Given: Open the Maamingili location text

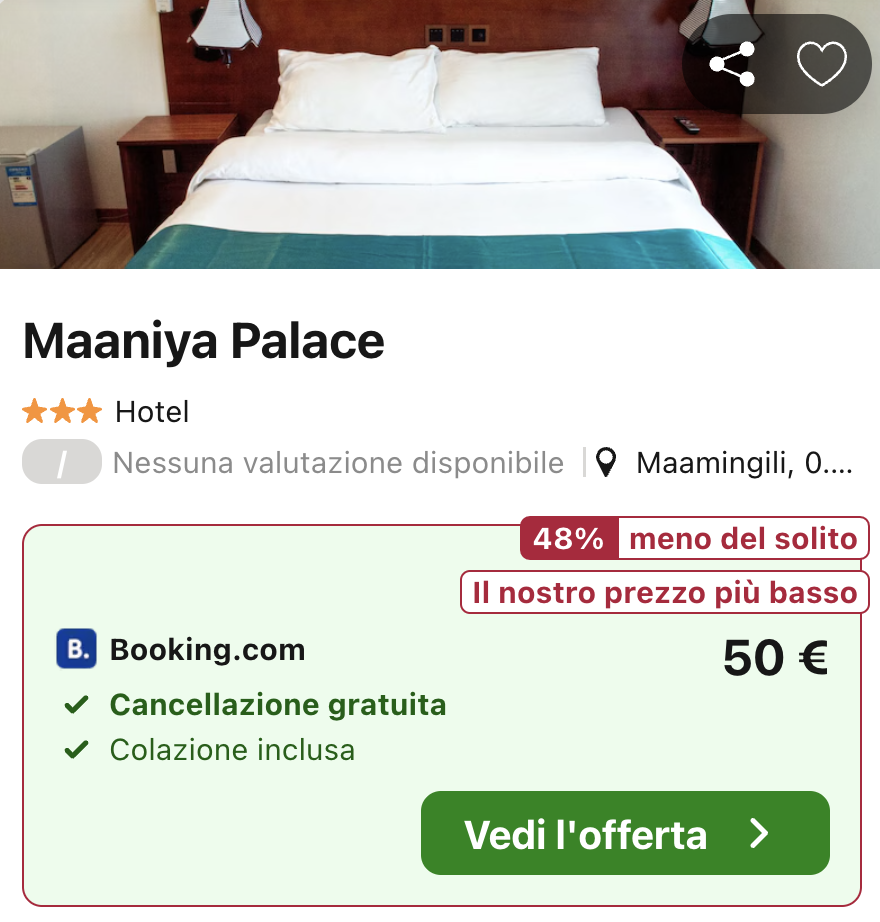Looking at the screenshot, I should pyautogui.click(x=744, y=463).
